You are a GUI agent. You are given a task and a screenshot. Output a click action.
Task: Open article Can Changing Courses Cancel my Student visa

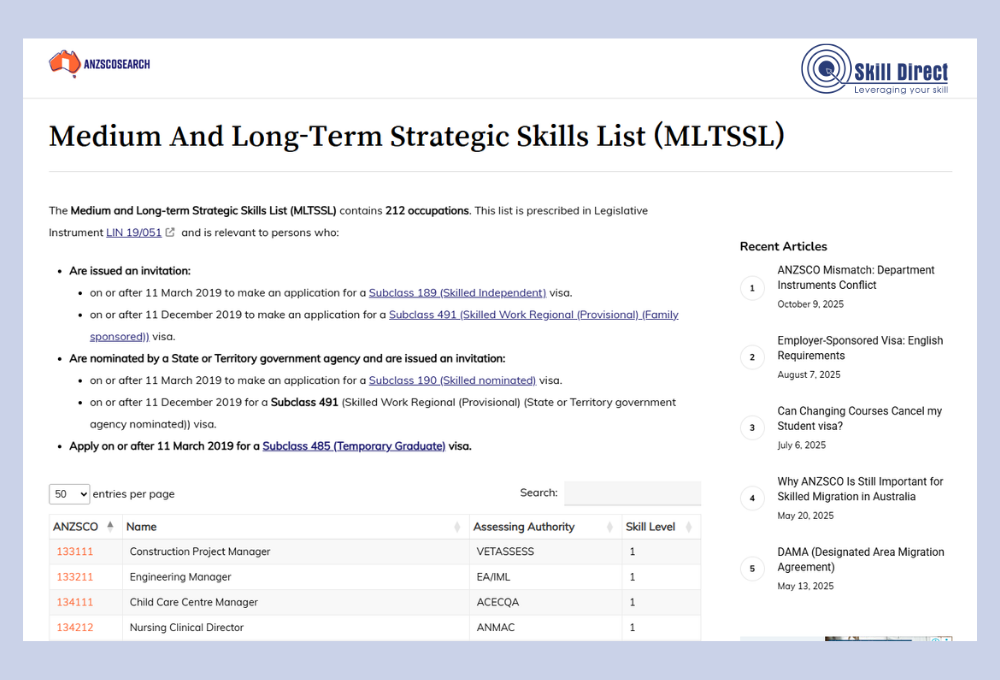pyautogui.click(x=859, y=418)
